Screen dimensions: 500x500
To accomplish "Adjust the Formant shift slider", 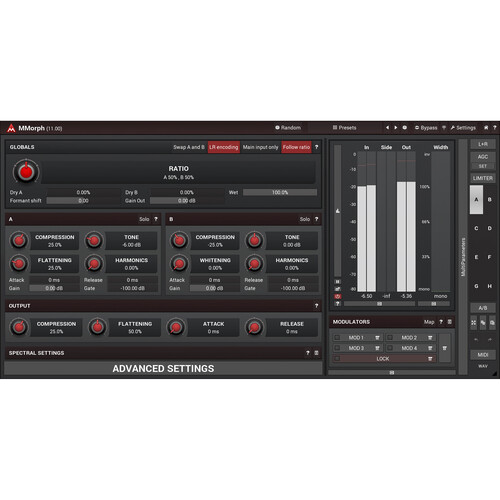I will pyautogui.click(x=83, y=201).
